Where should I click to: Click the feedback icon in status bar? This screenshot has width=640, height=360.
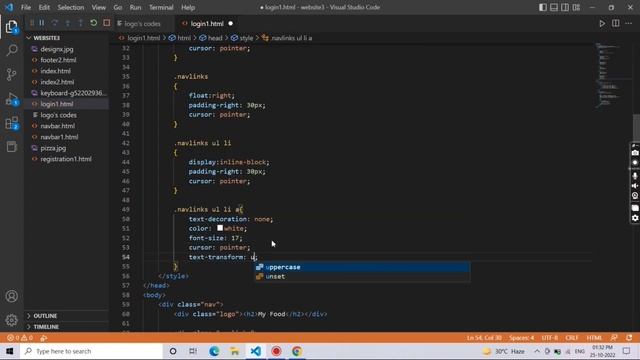[x=614, y=338]
